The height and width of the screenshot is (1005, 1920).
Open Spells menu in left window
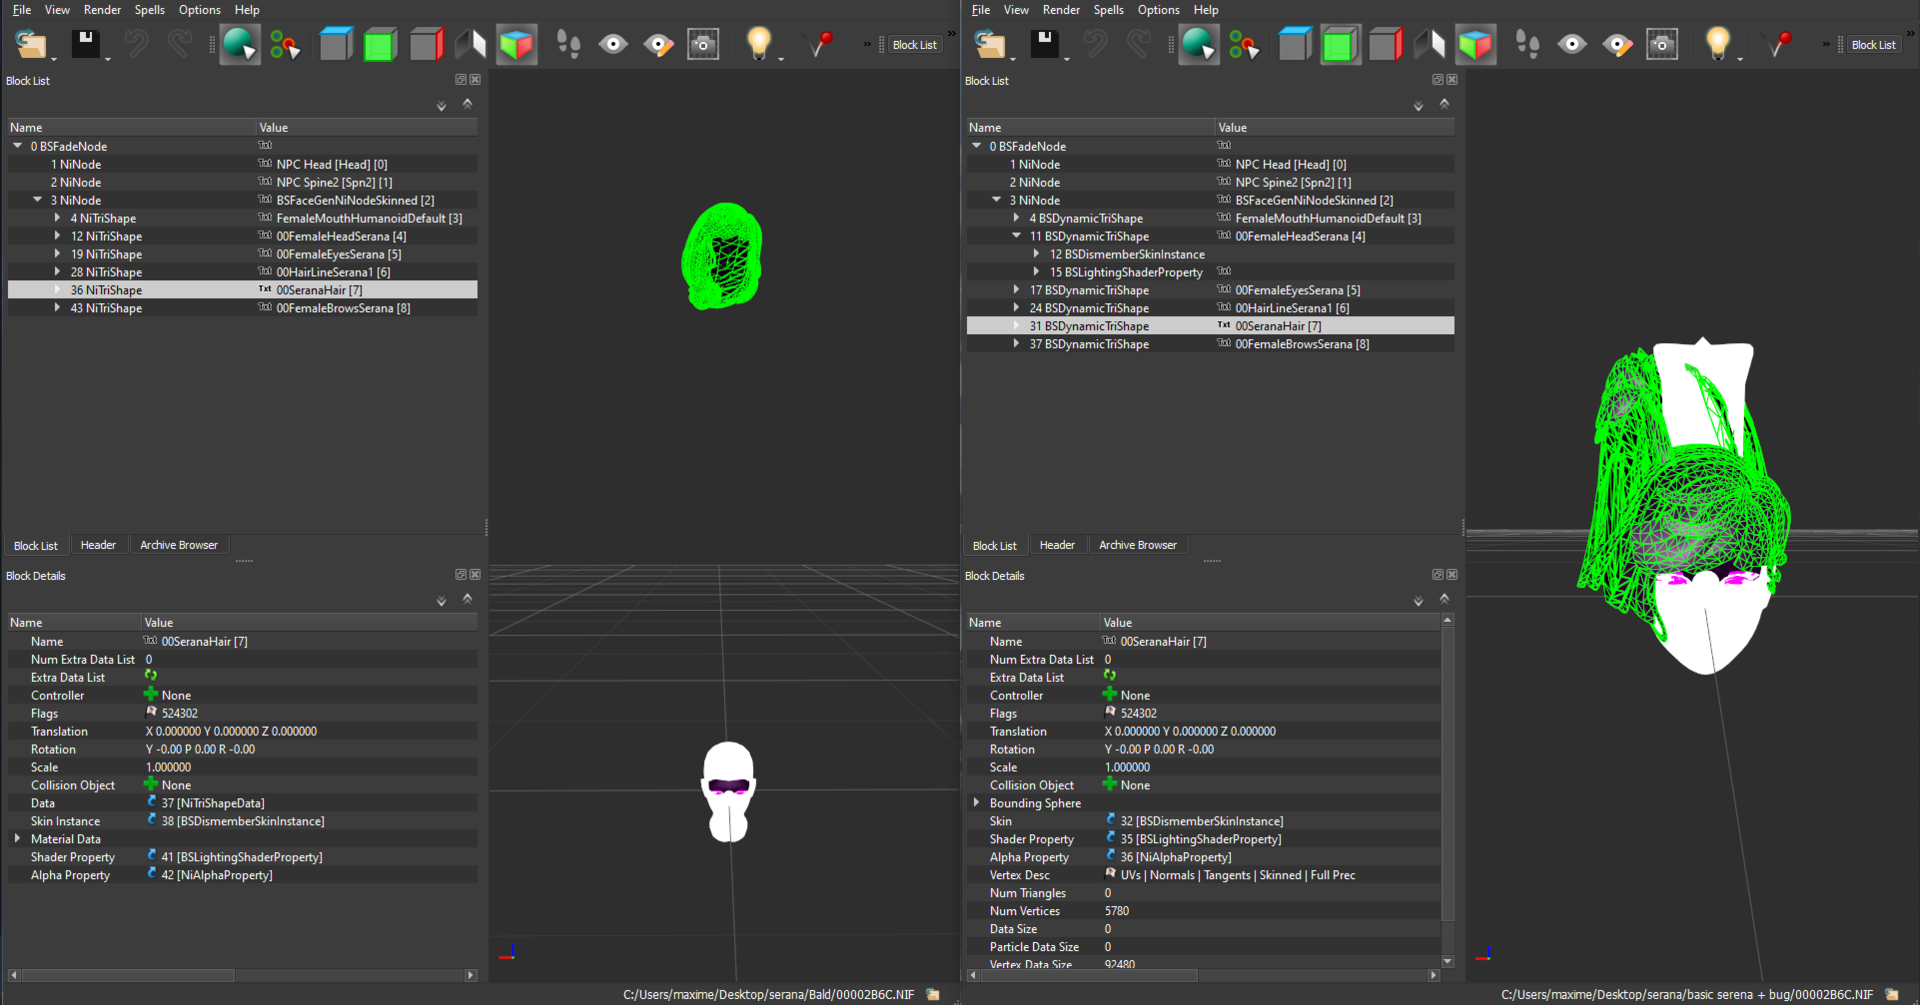pos(150,10)
